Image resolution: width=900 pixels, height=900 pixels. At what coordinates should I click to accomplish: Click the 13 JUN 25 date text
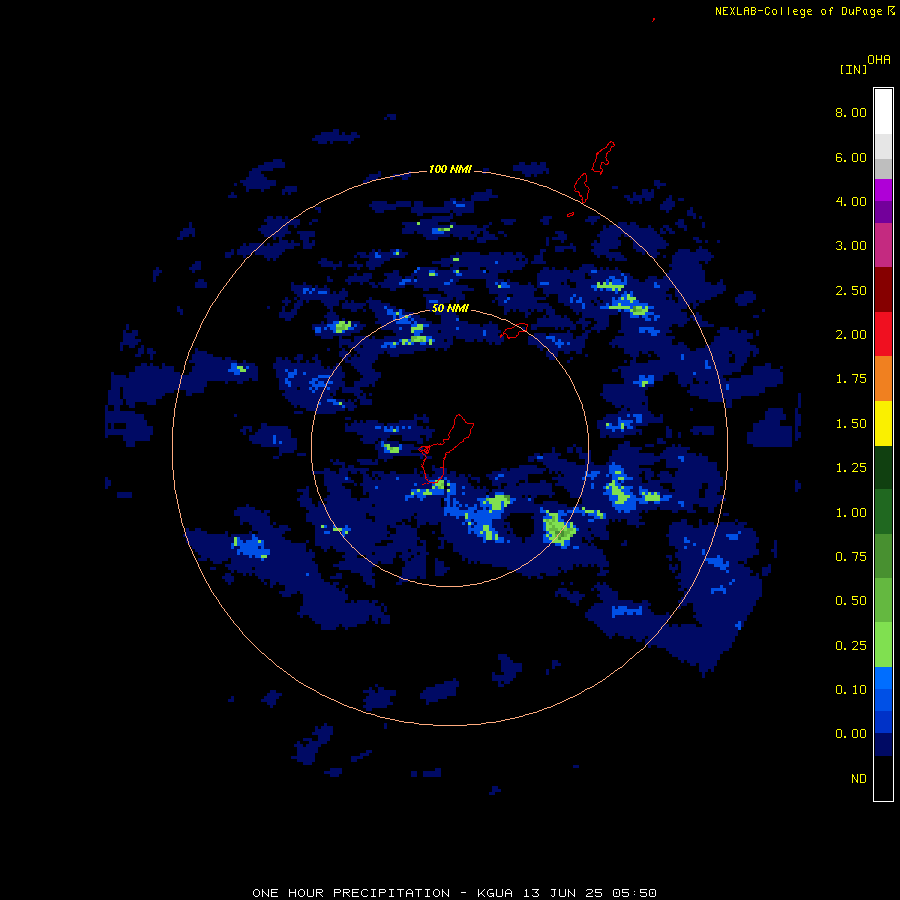pyautogui.click(x=562, y=893)
